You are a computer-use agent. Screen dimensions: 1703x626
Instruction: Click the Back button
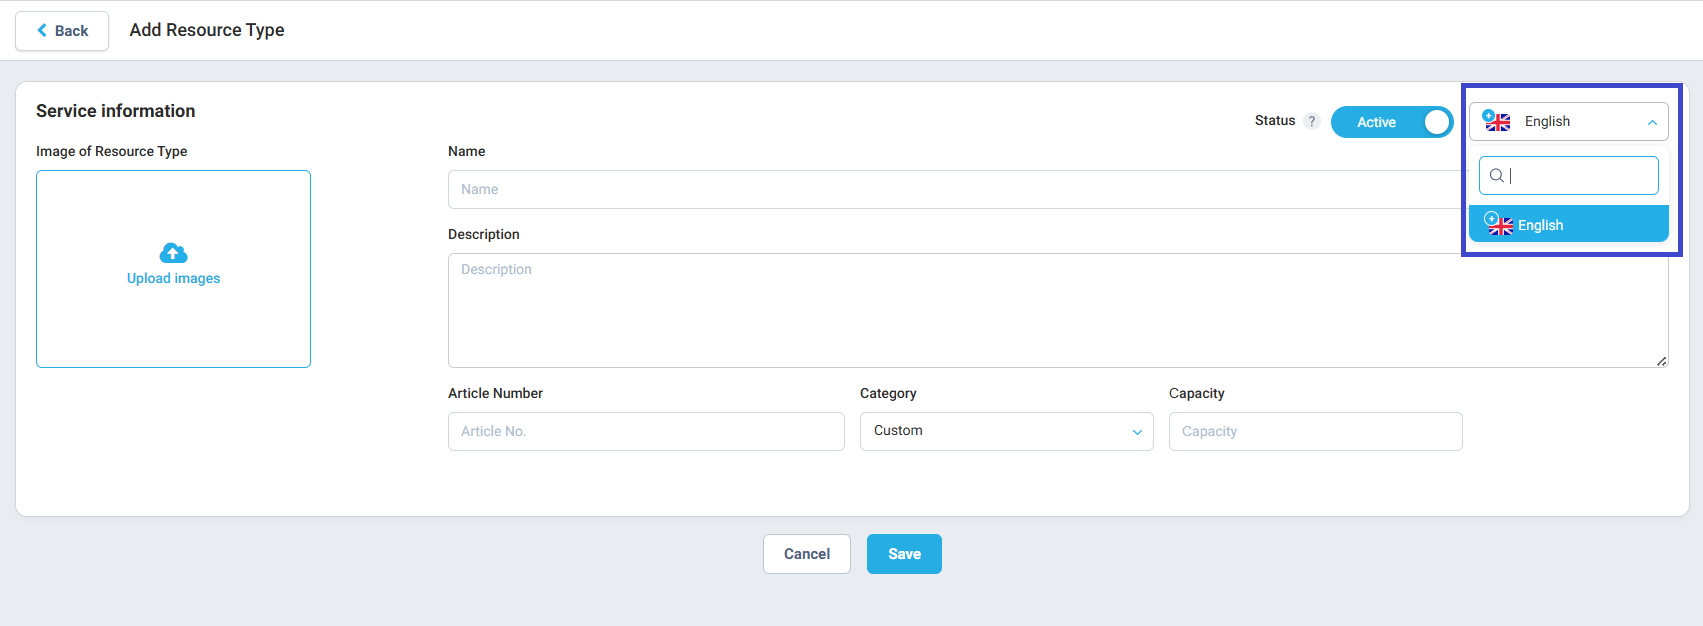62,31
